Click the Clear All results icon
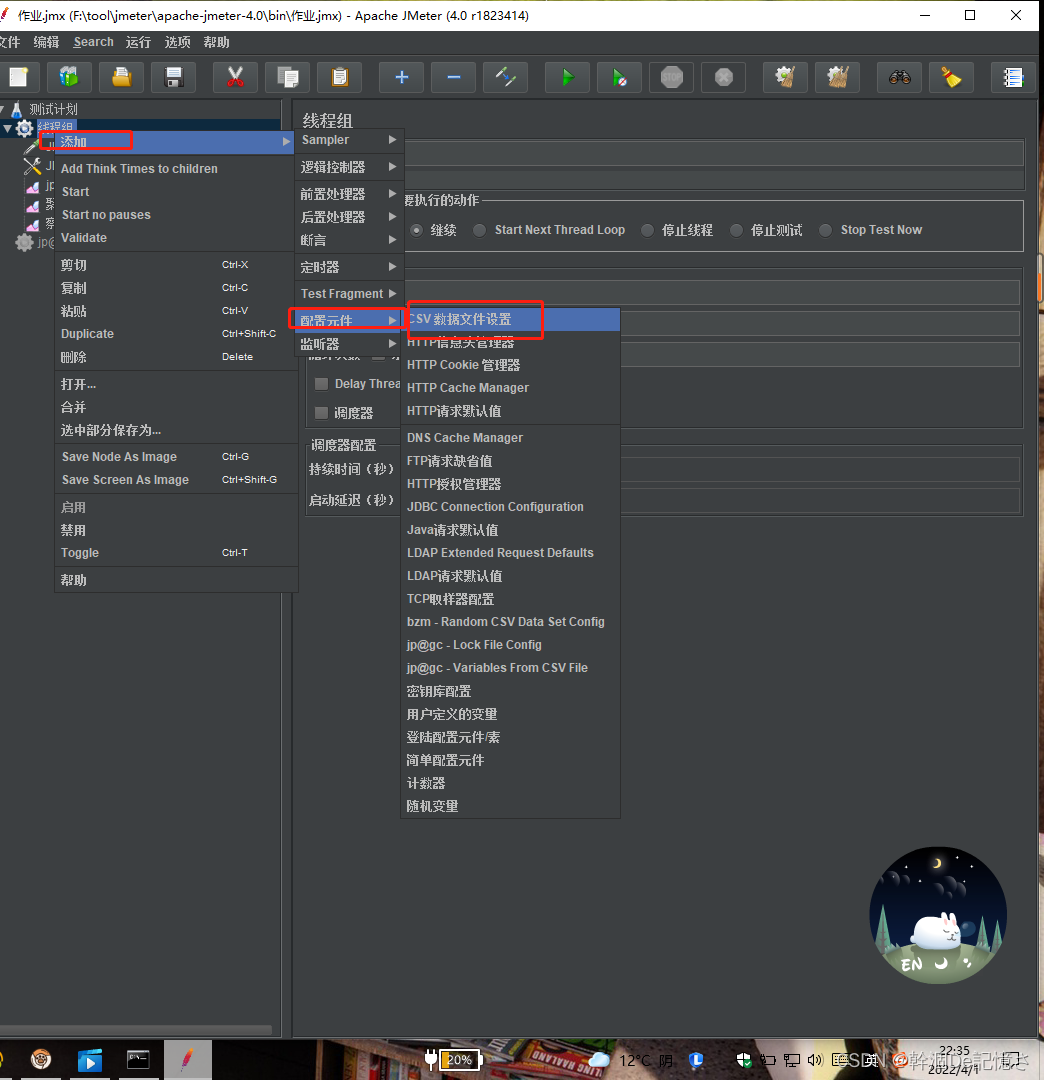1044x1080 pixels. (837, 77)
